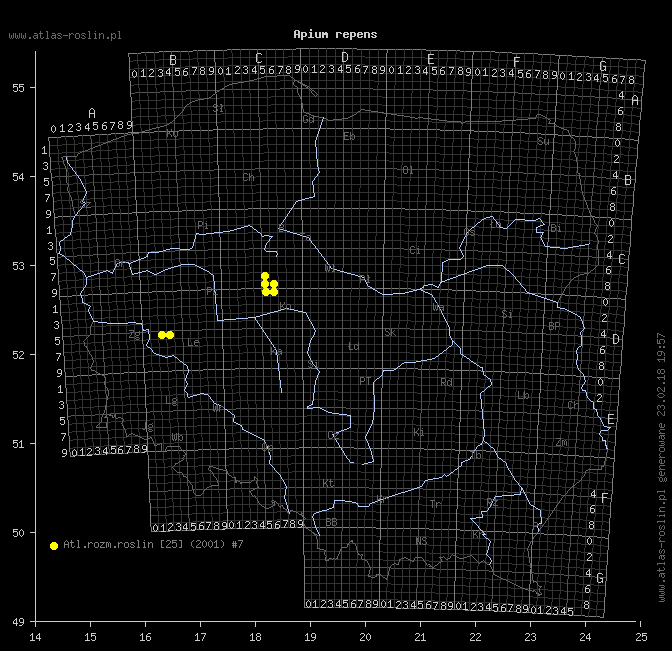Viewport: 672px width, 651px height.
Task: Click longitude label 18 on the bottom axis
Action: point(255,637)
